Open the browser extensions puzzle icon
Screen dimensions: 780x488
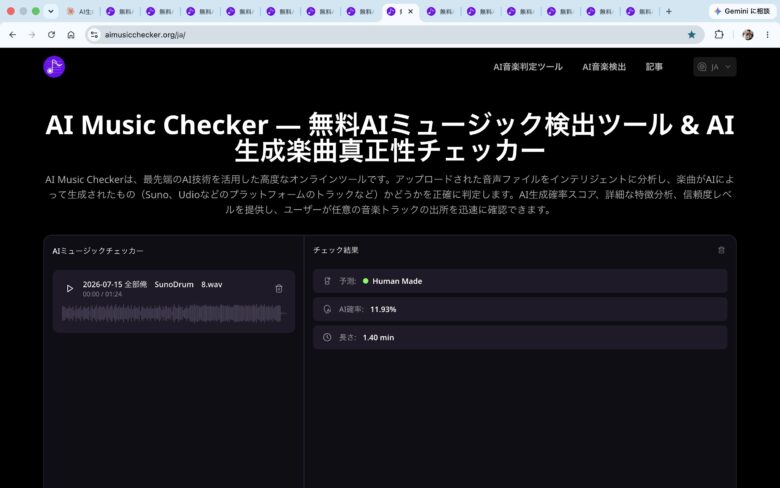click(719, 35)
